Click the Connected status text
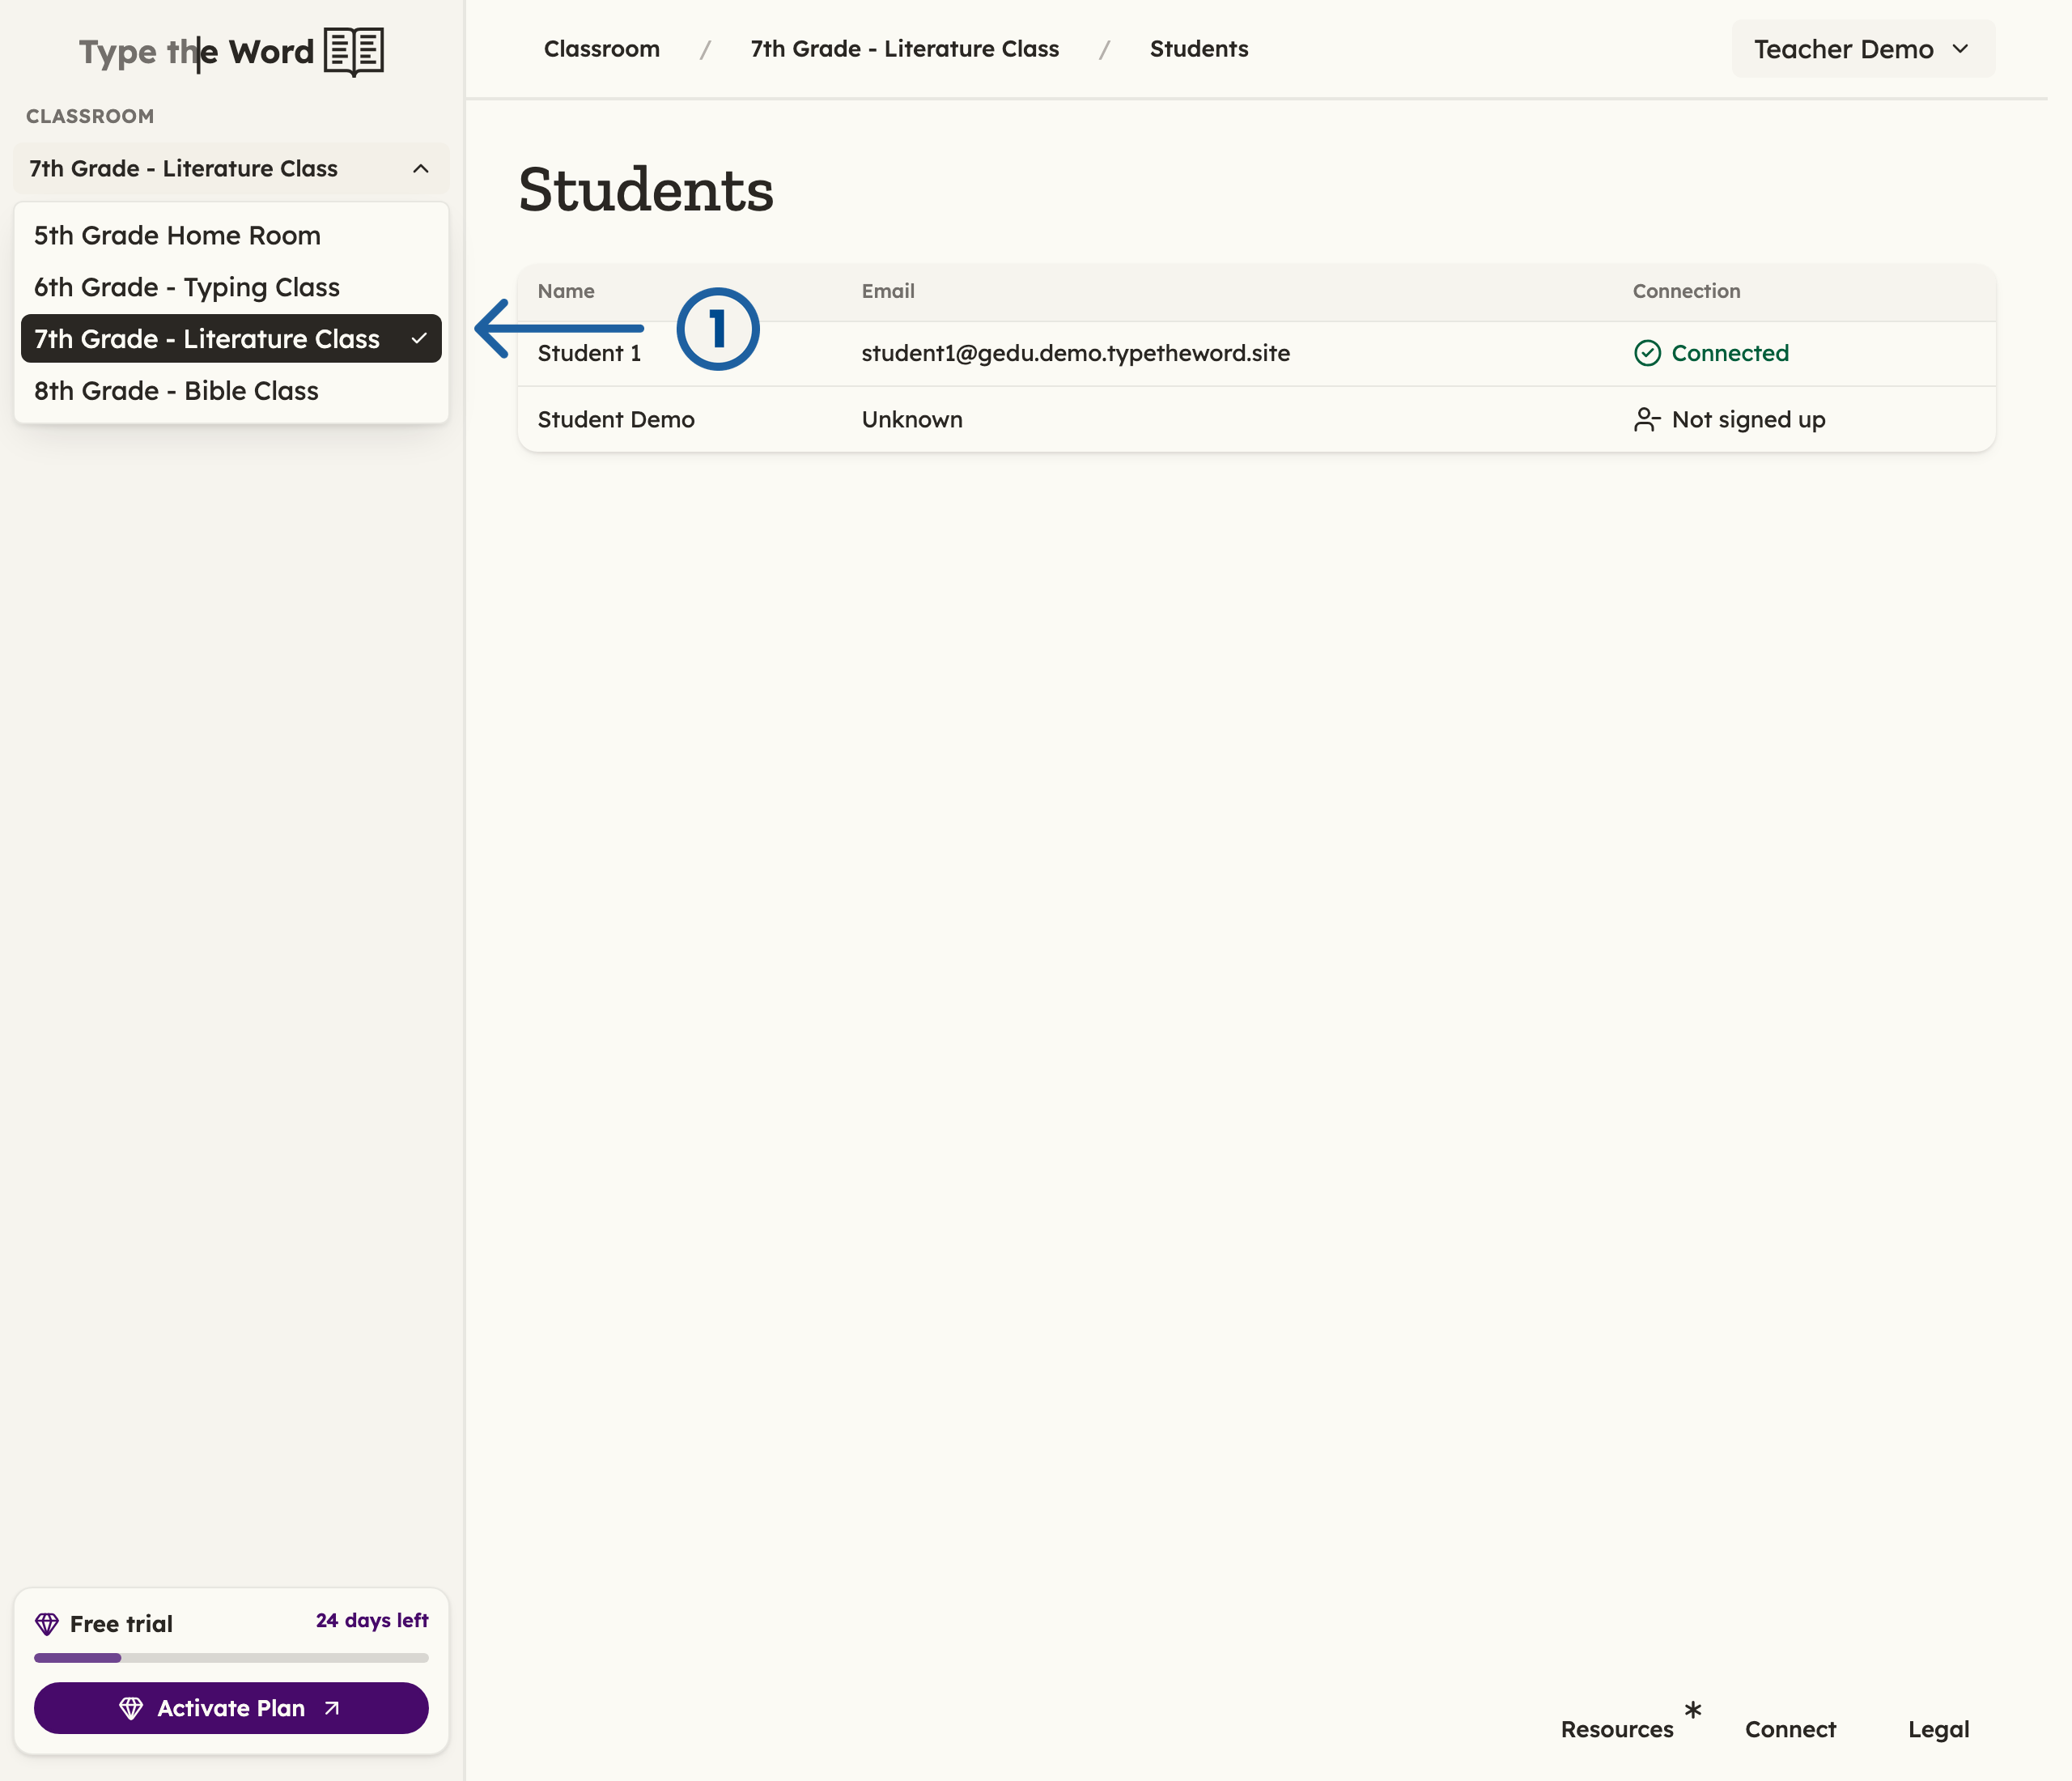This screenshot has width=2072, height=1781. pos(1730,353)
